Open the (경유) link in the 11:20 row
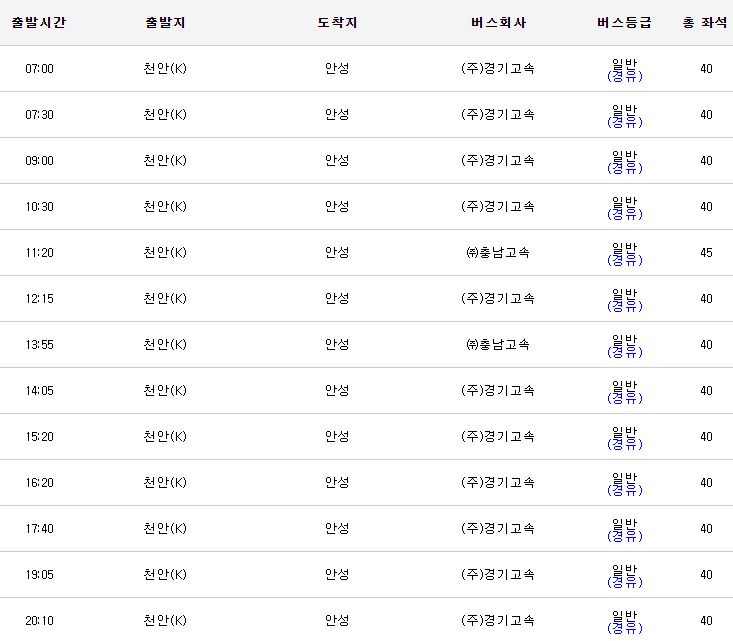Screen dimensions: 733x641 click(625, 260)
